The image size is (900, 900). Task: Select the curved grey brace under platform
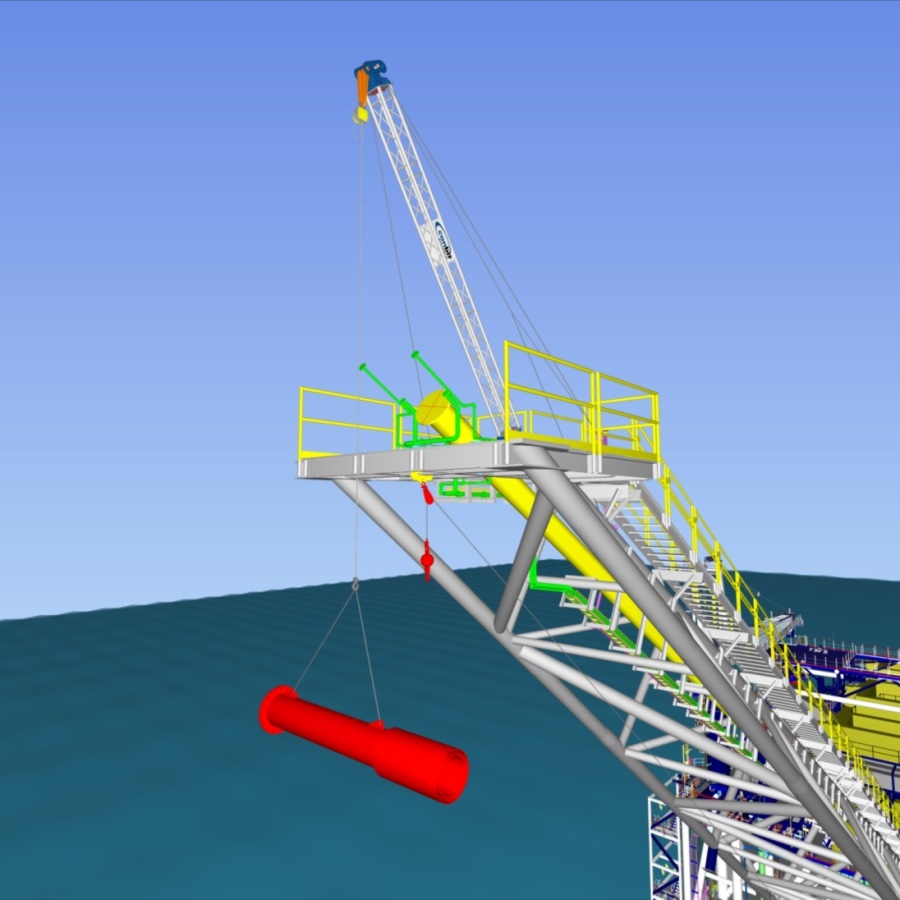tap(527, 550)
